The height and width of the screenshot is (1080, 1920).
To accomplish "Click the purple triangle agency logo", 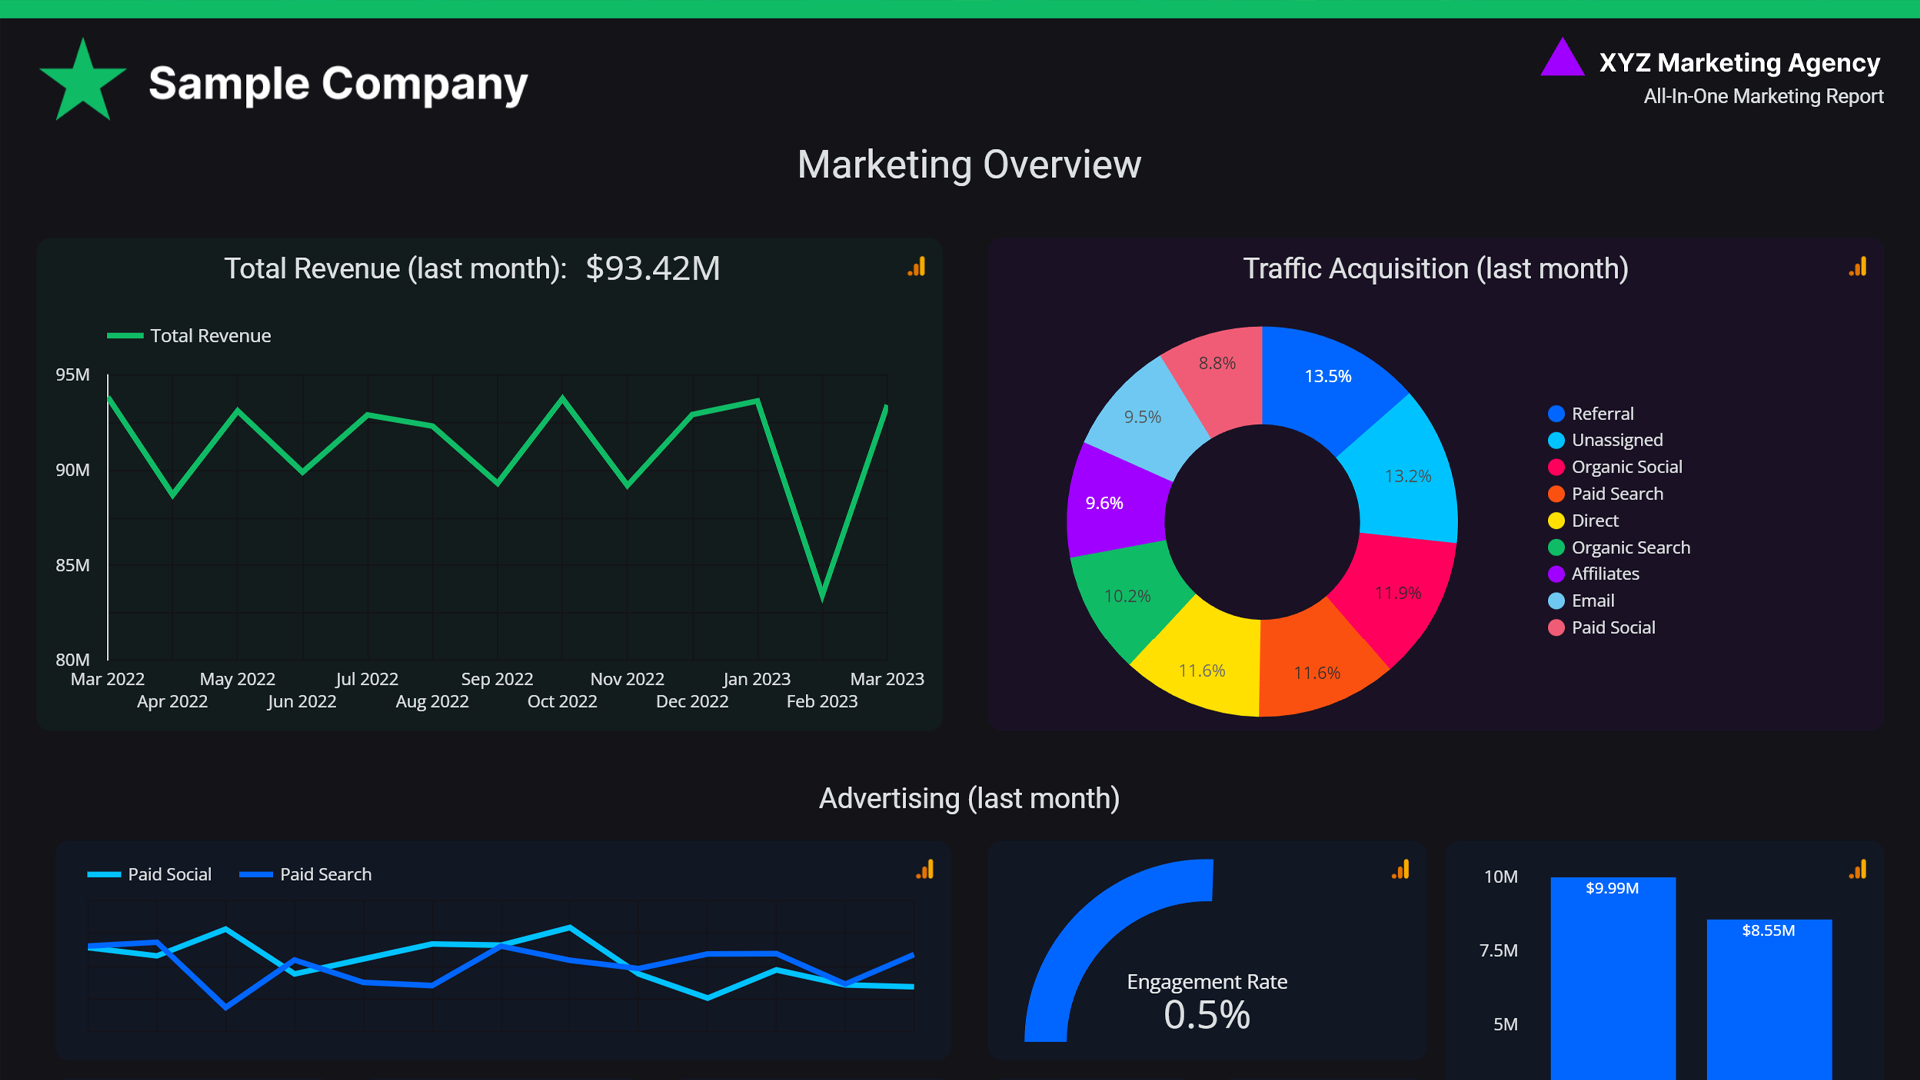I will [1562, 60].
